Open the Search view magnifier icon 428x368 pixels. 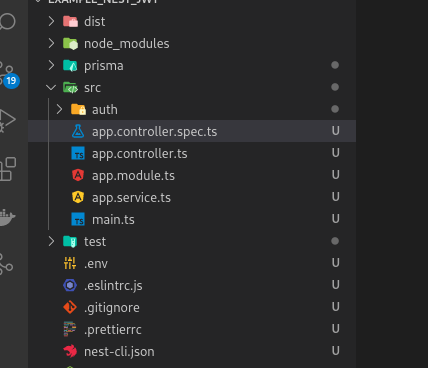pos(7,21)
